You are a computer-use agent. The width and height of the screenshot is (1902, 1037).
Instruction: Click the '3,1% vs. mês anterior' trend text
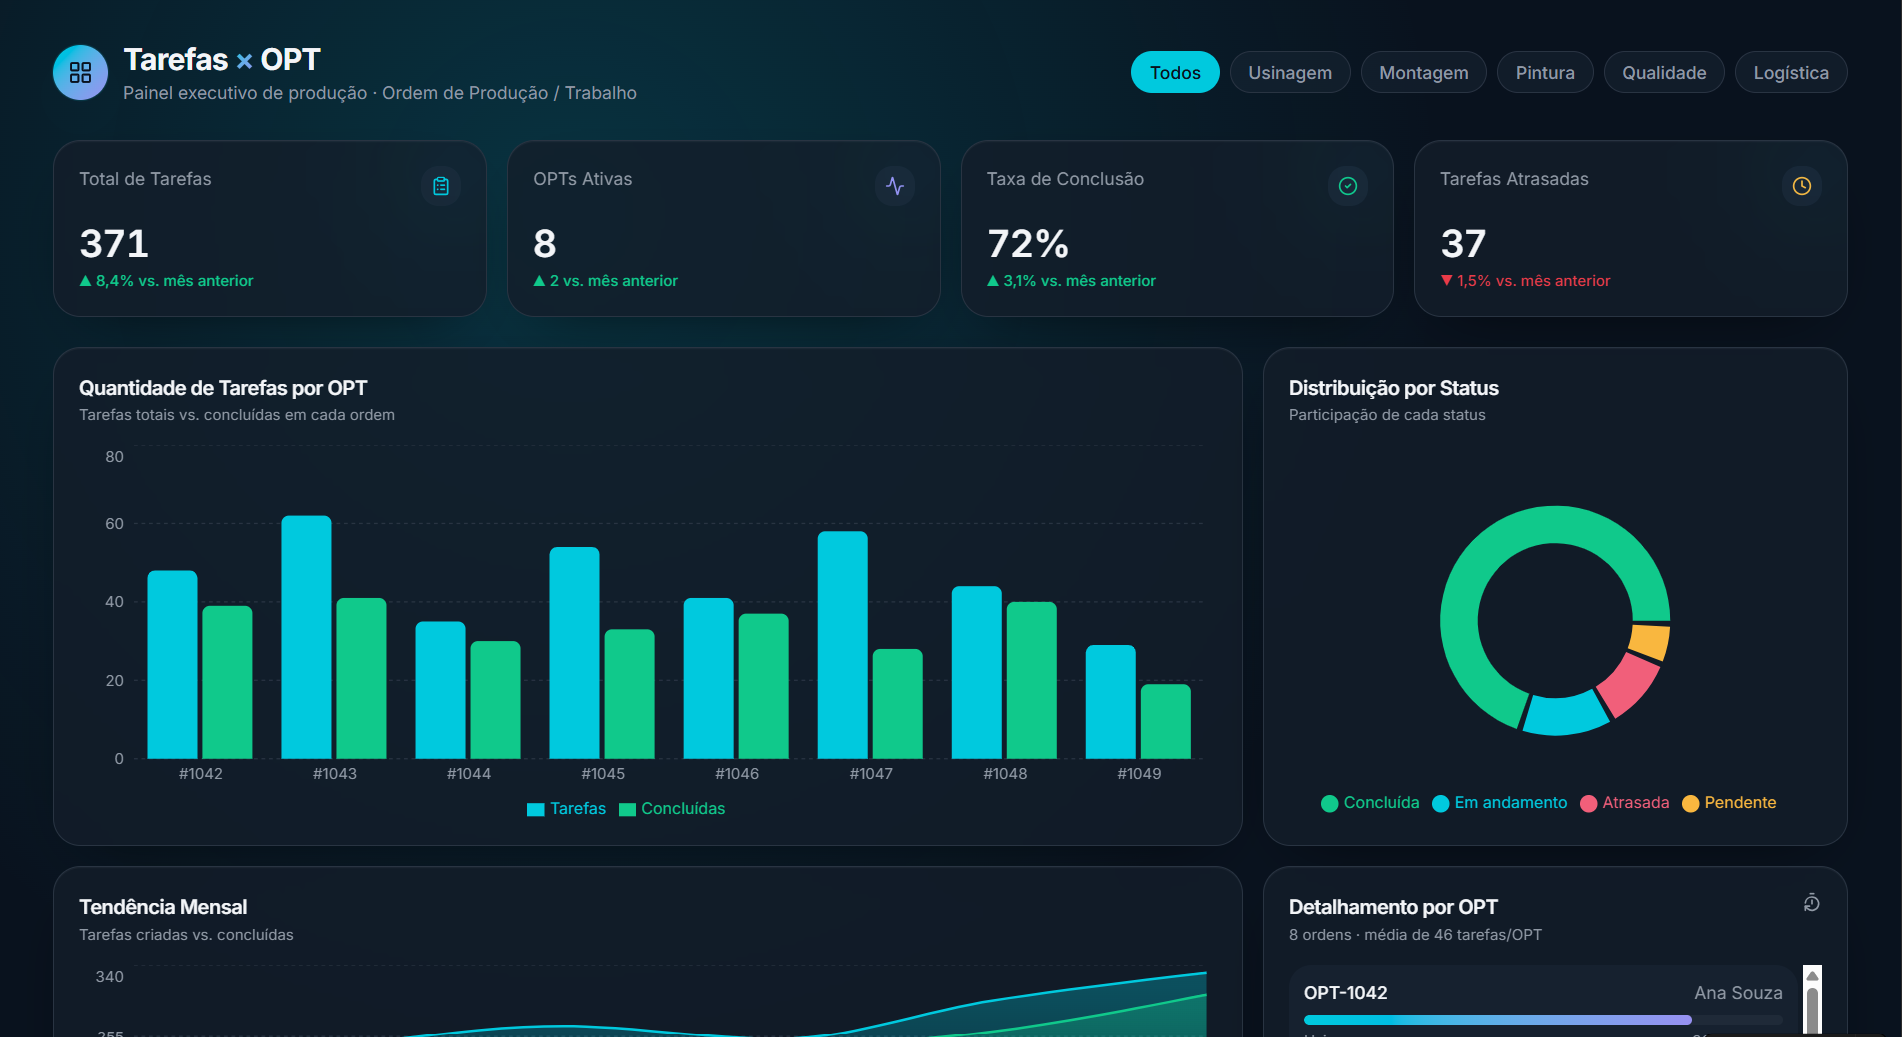point(1071,281)
